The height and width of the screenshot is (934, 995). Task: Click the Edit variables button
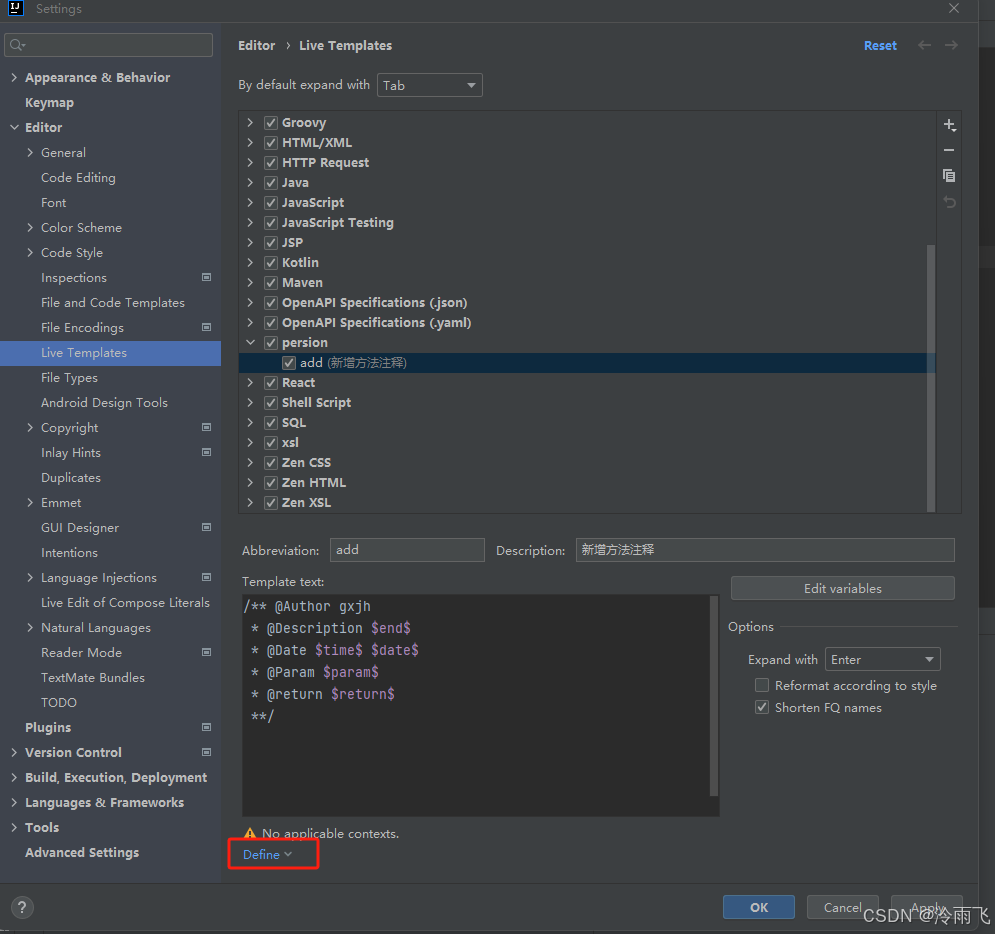[843, 588]
